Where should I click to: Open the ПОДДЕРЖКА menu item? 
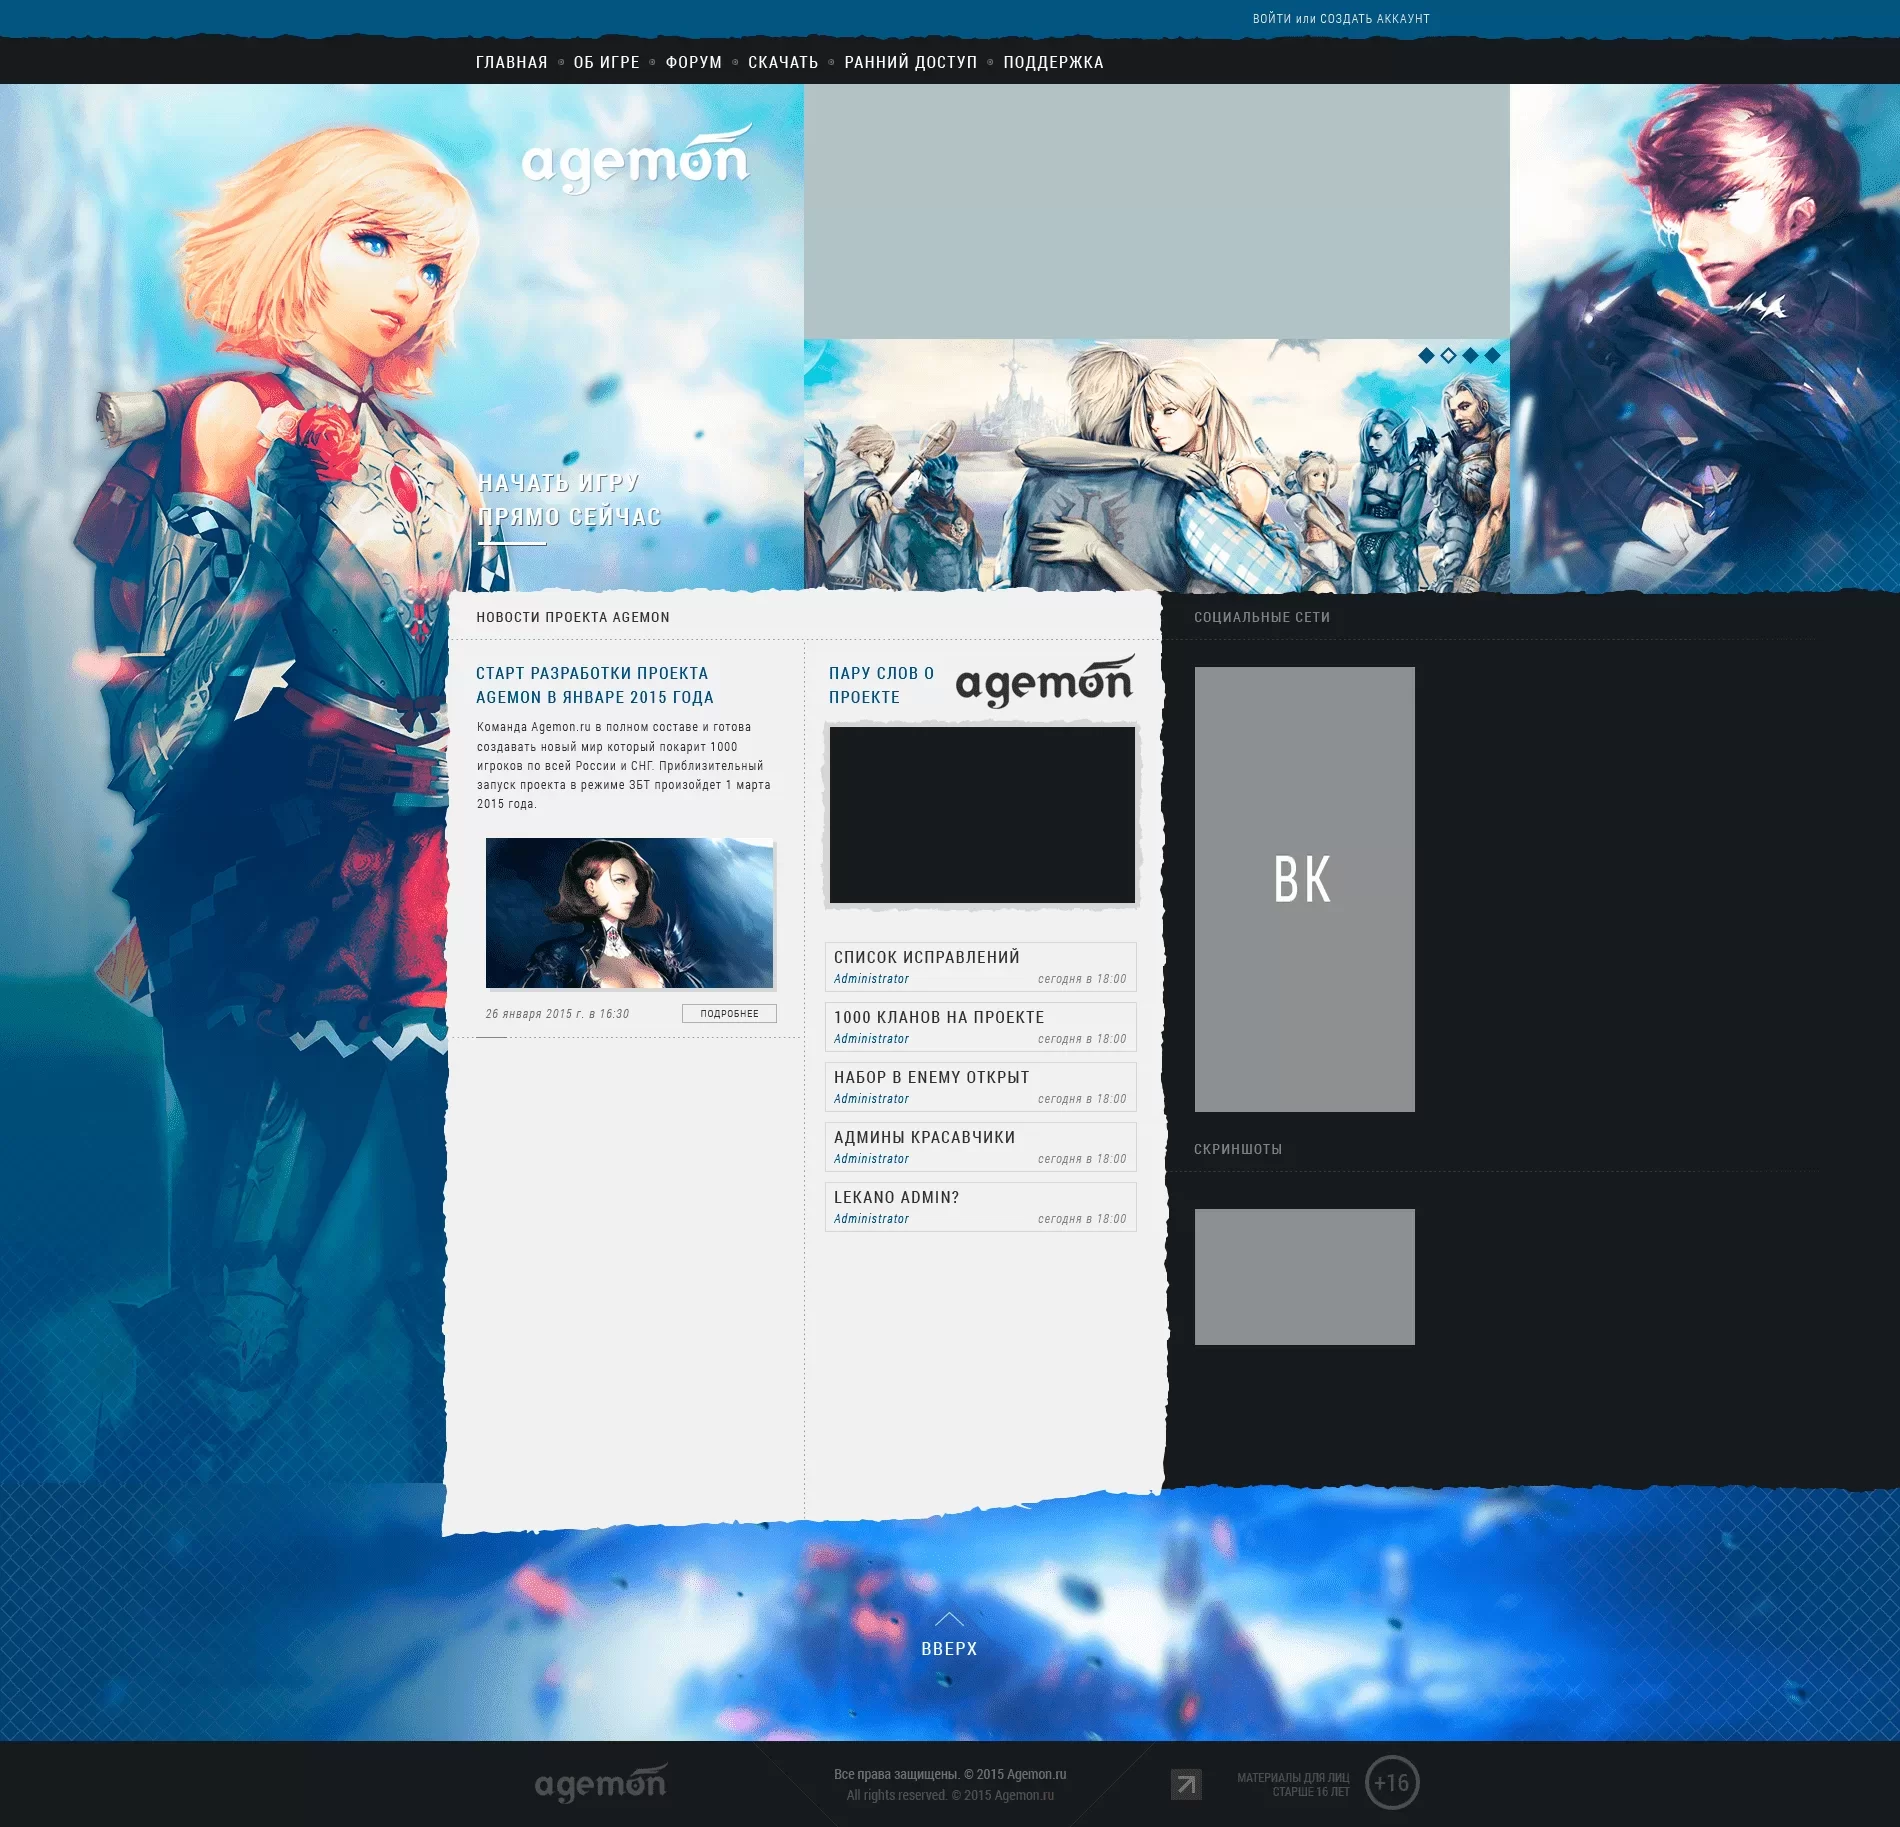[1053, 62]
